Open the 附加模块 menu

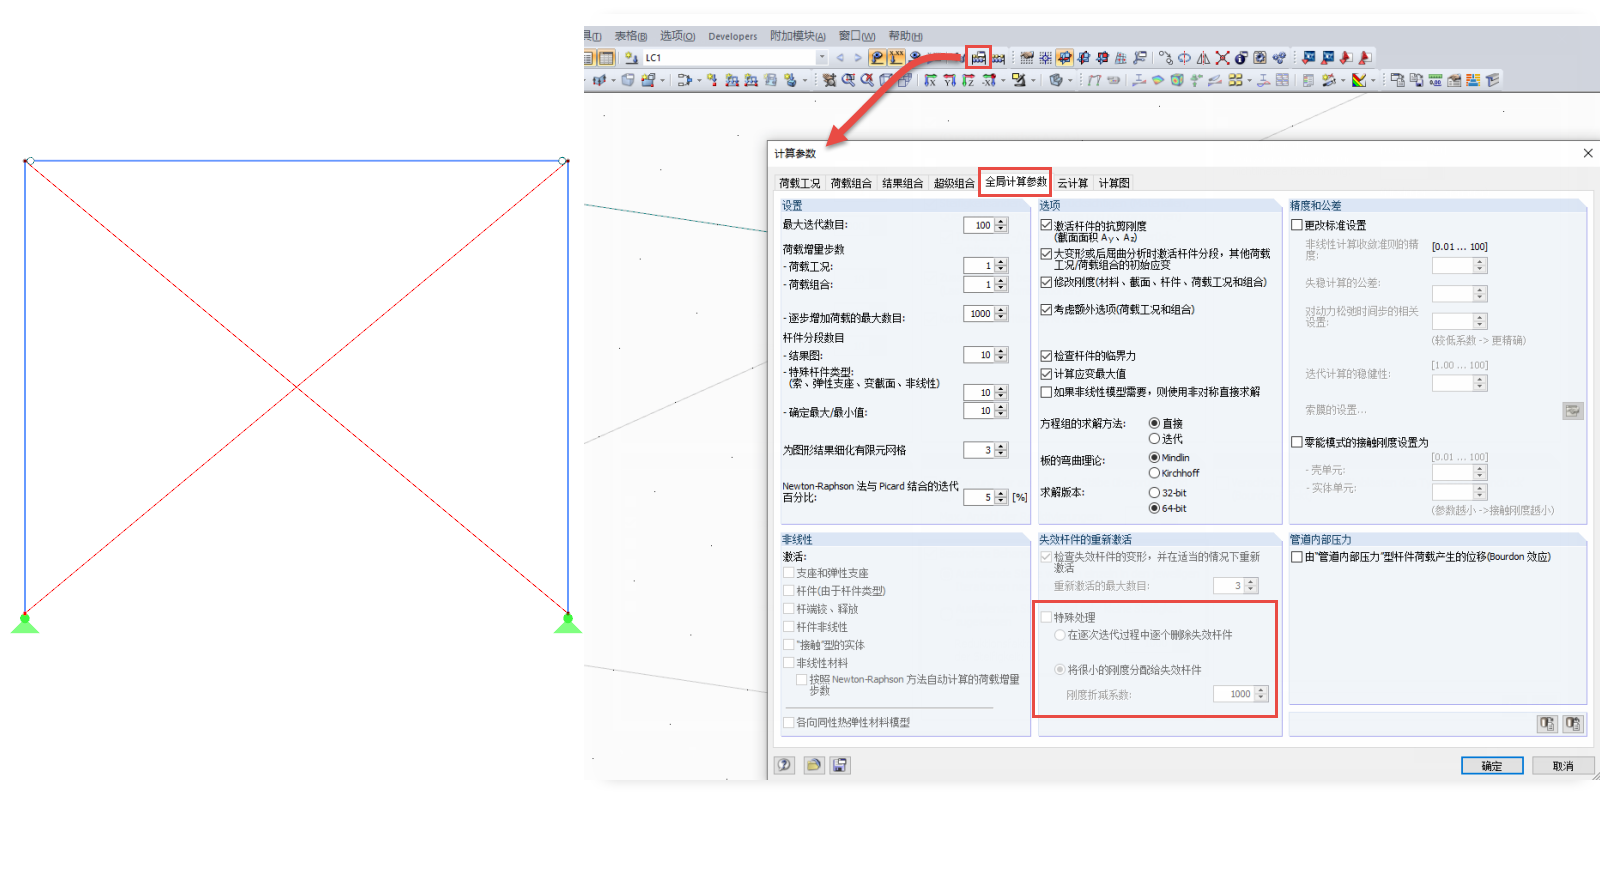(x=798, y=36)
